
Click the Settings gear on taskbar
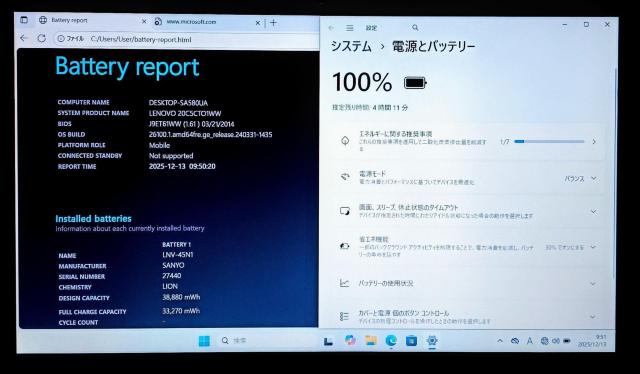432,341
